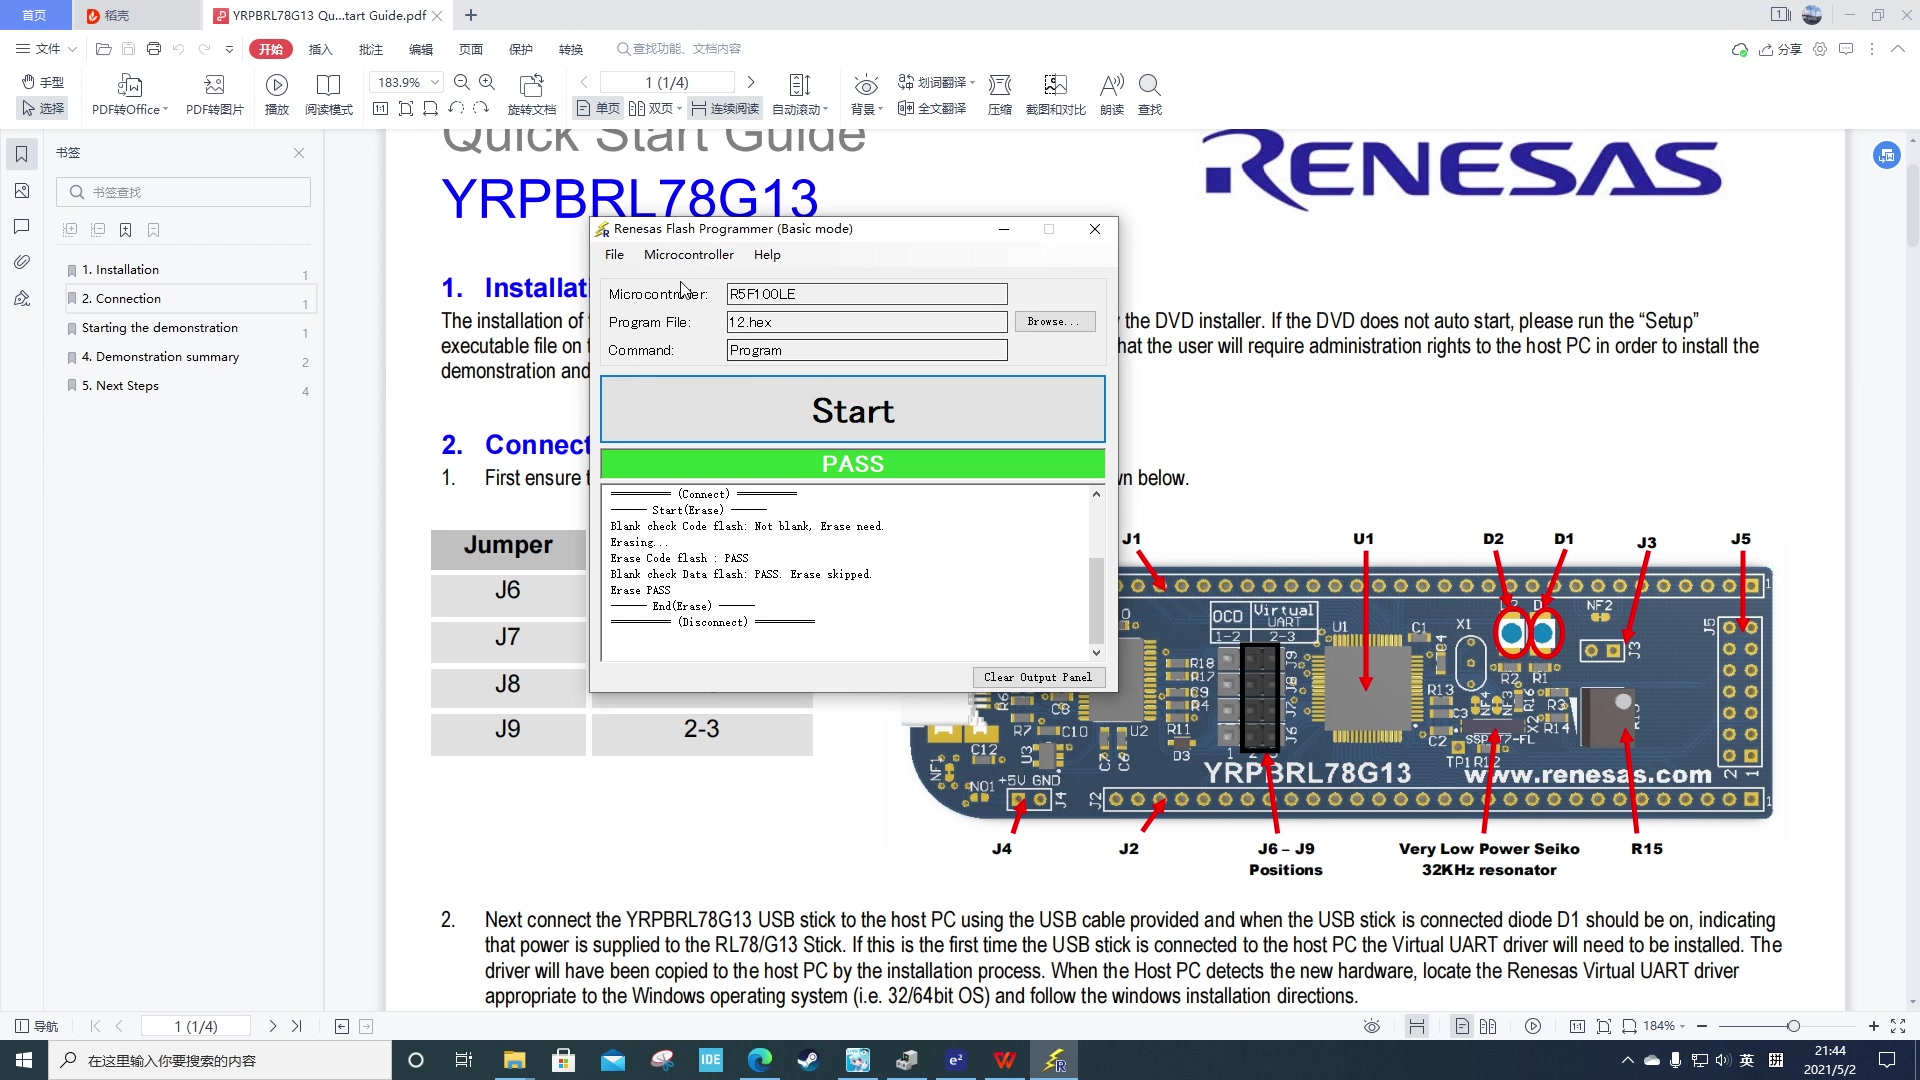Click the 压缩 compress PDF icon

click(x=999, y=85)
